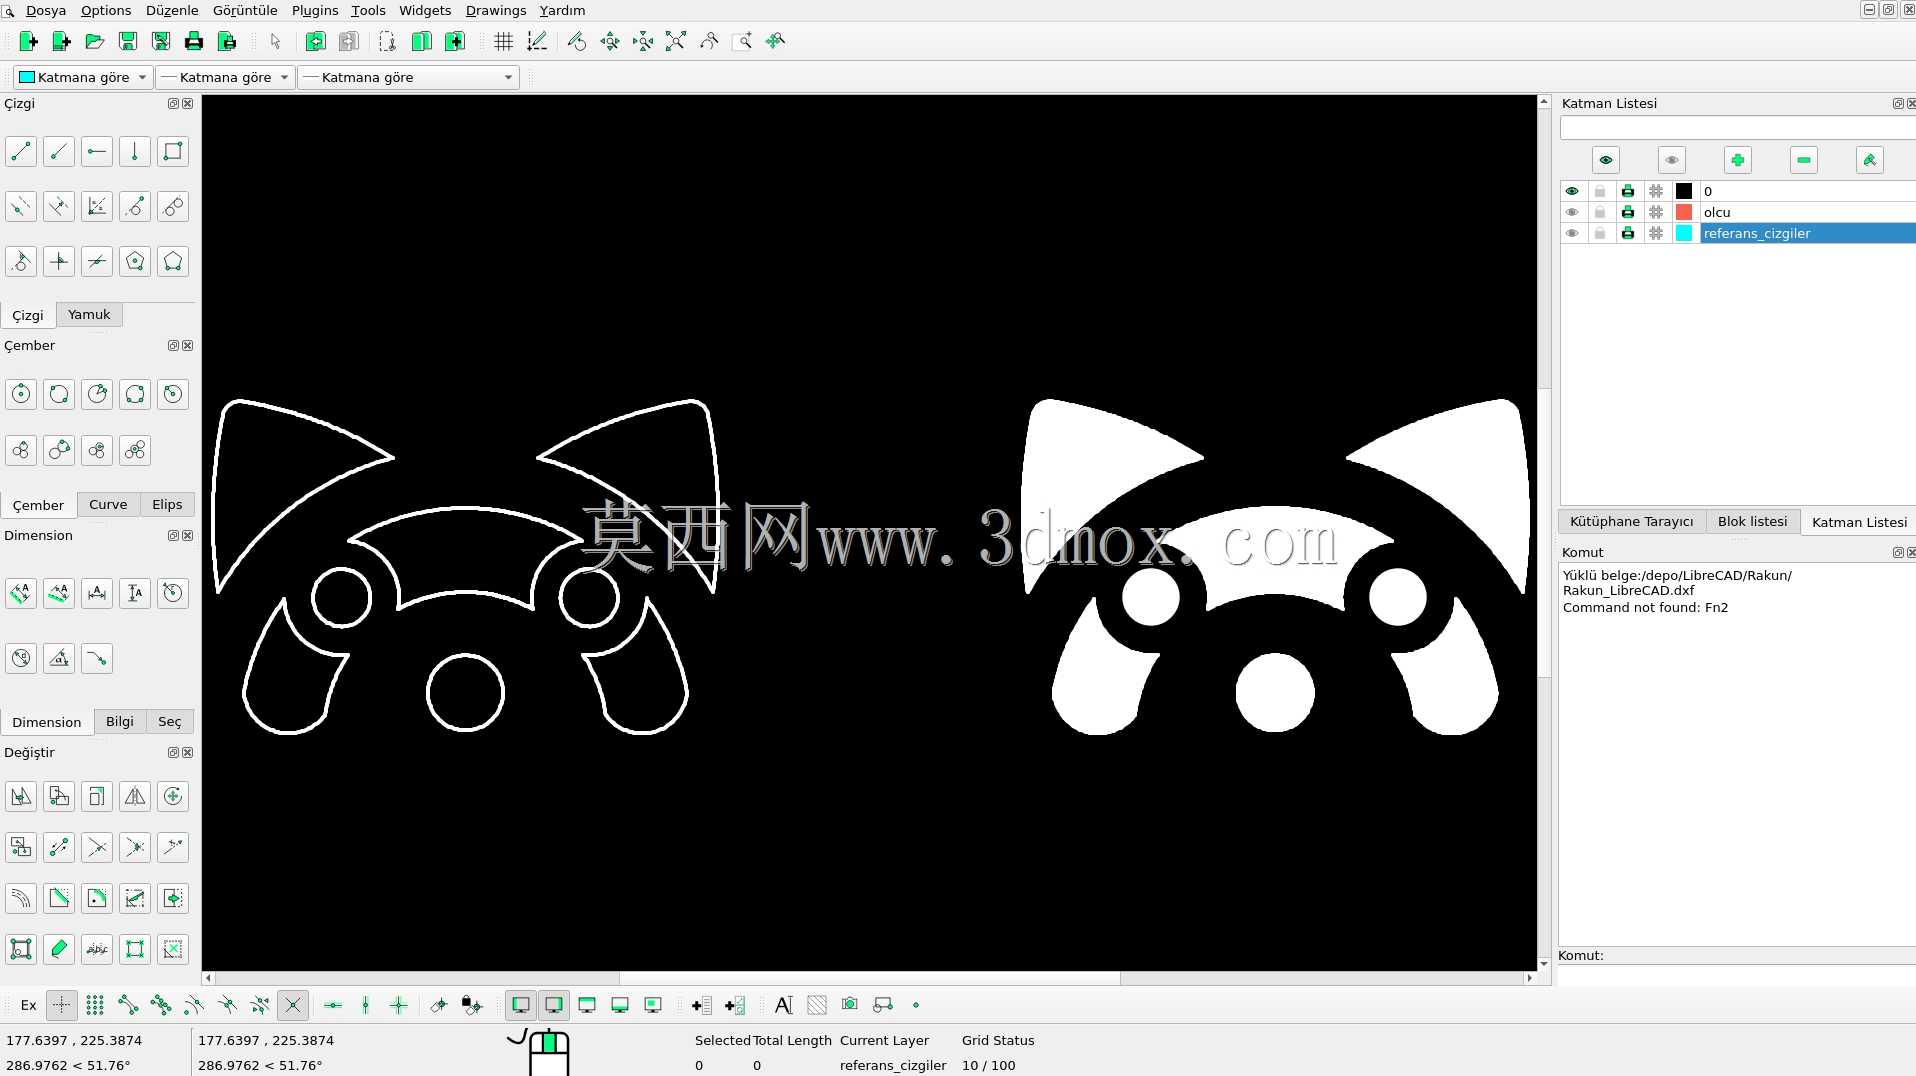Toggle visibility of the olcu layer

click(x=1572, y=212)
